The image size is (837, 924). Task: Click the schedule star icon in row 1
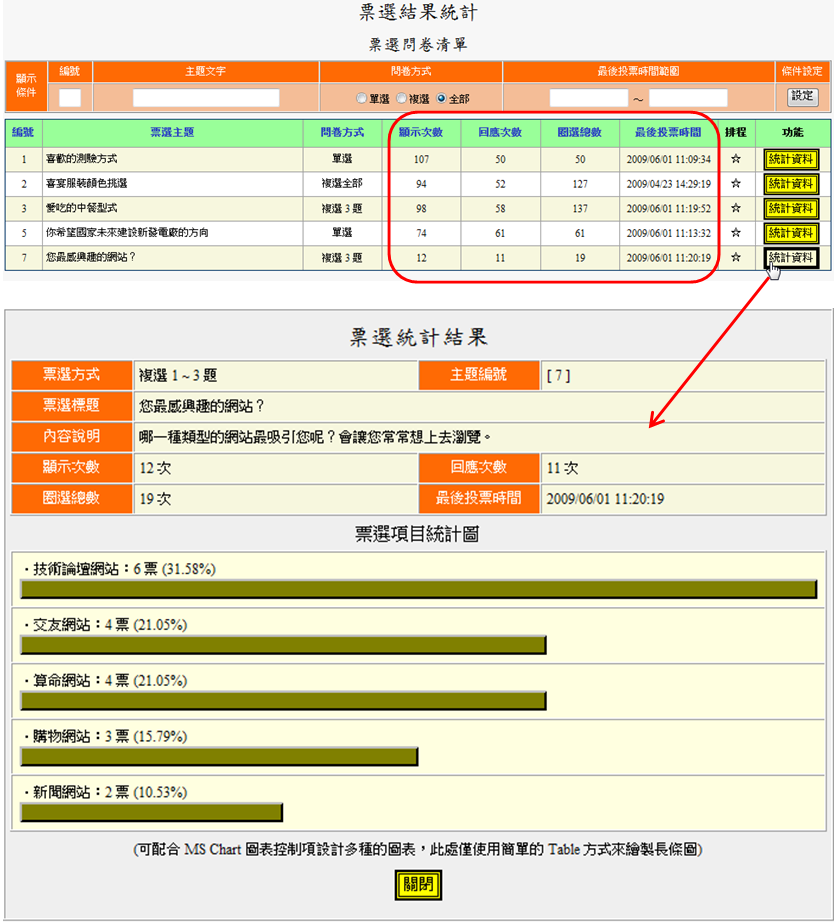[736, 159]
